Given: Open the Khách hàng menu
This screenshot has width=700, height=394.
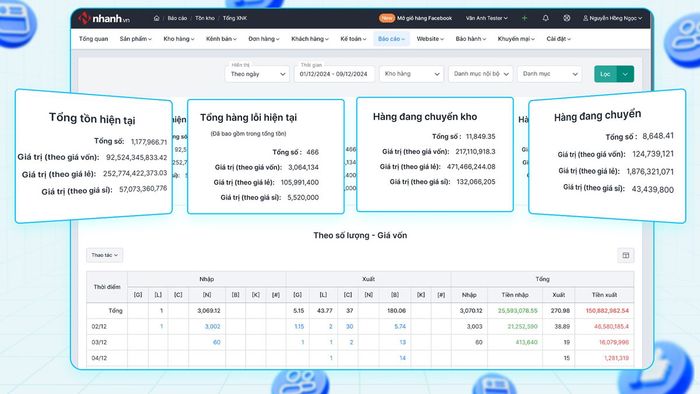Looking at the screenshot, I should [310, 39].
